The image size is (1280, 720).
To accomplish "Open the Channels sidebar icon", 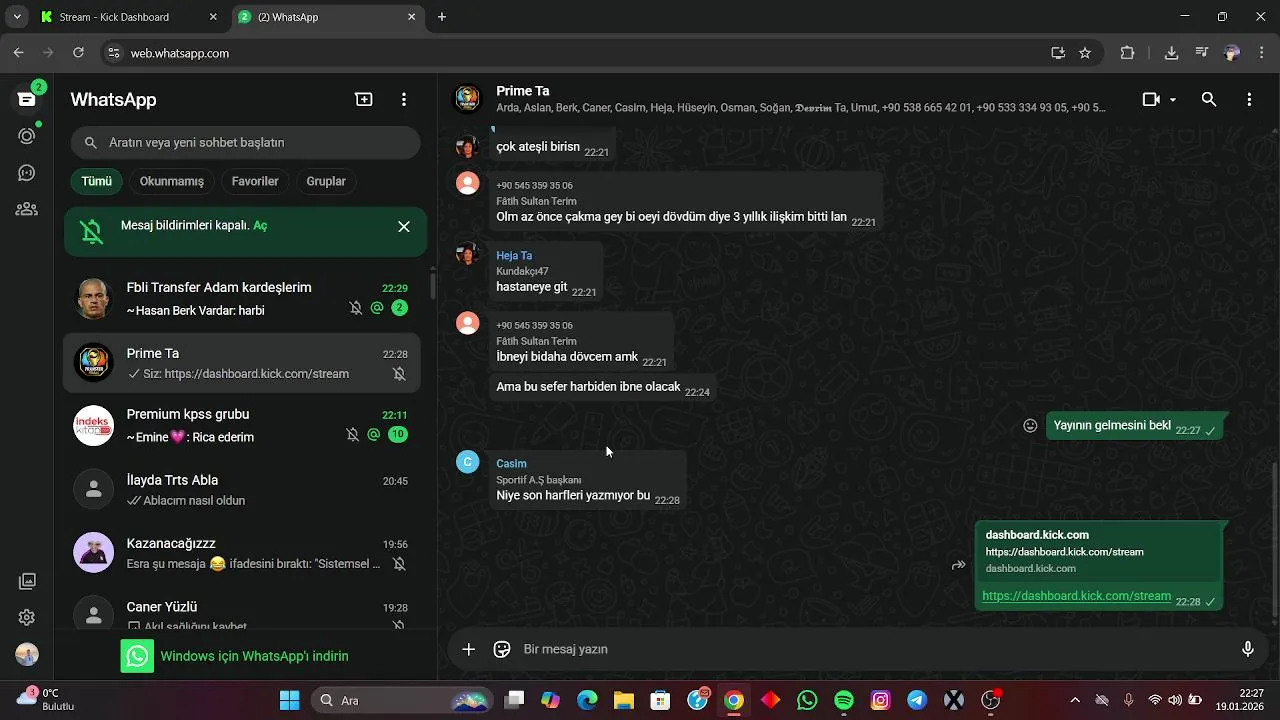I will pyautogui.click(x=27, y=173).
